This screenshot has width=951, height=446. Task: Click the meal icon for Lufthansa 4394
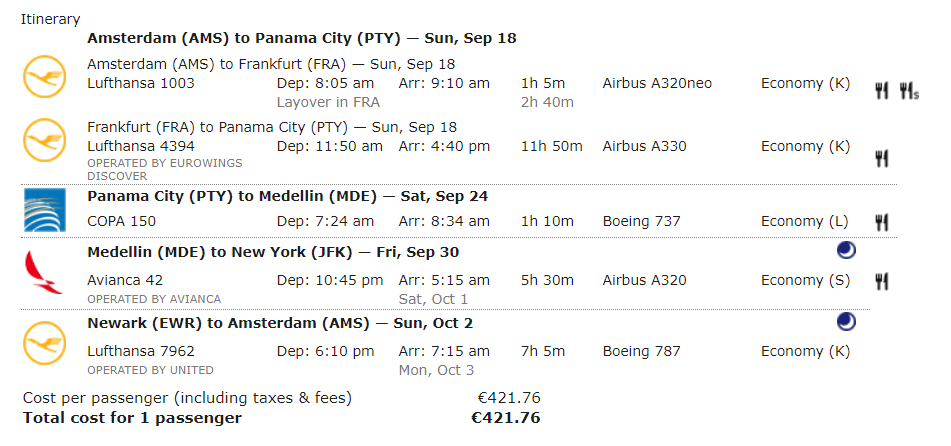coord(882,159)
